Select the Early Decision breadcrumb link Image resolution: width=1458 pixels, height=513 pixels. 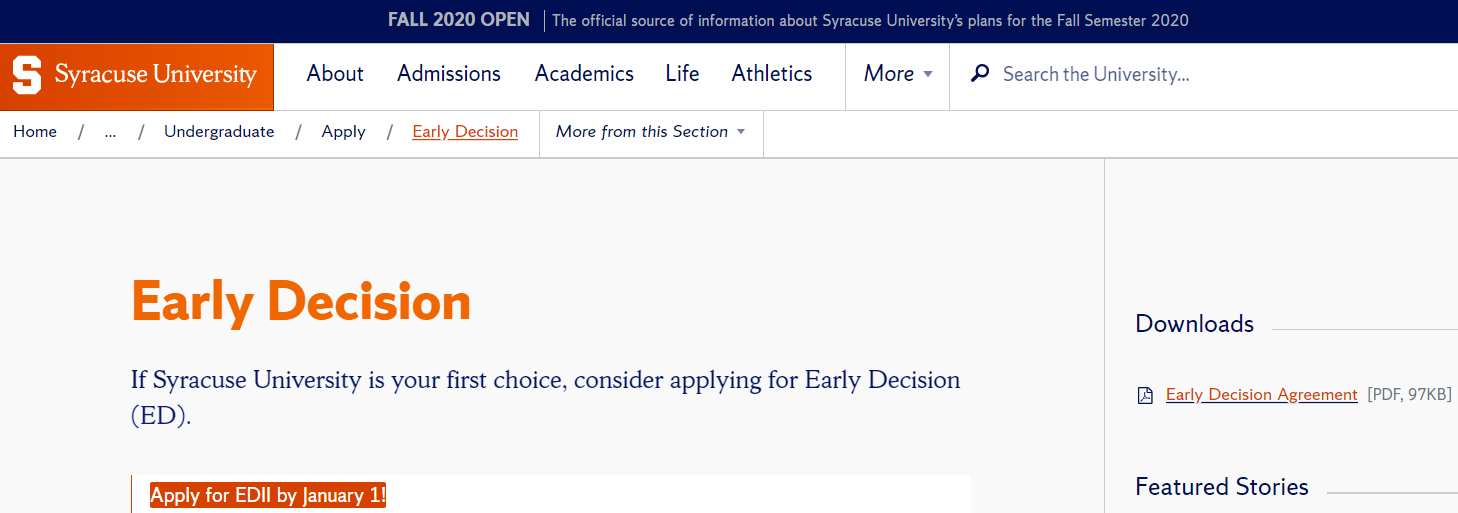click(465, 132)
